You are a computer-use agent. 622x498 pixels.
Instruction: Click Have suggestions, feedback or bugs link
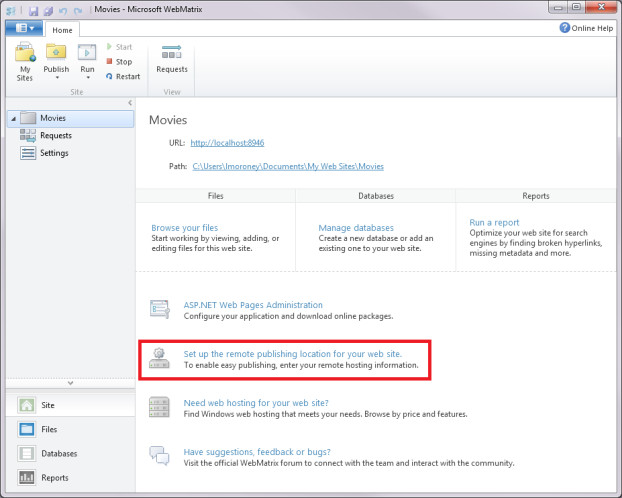tap(257, 452)
